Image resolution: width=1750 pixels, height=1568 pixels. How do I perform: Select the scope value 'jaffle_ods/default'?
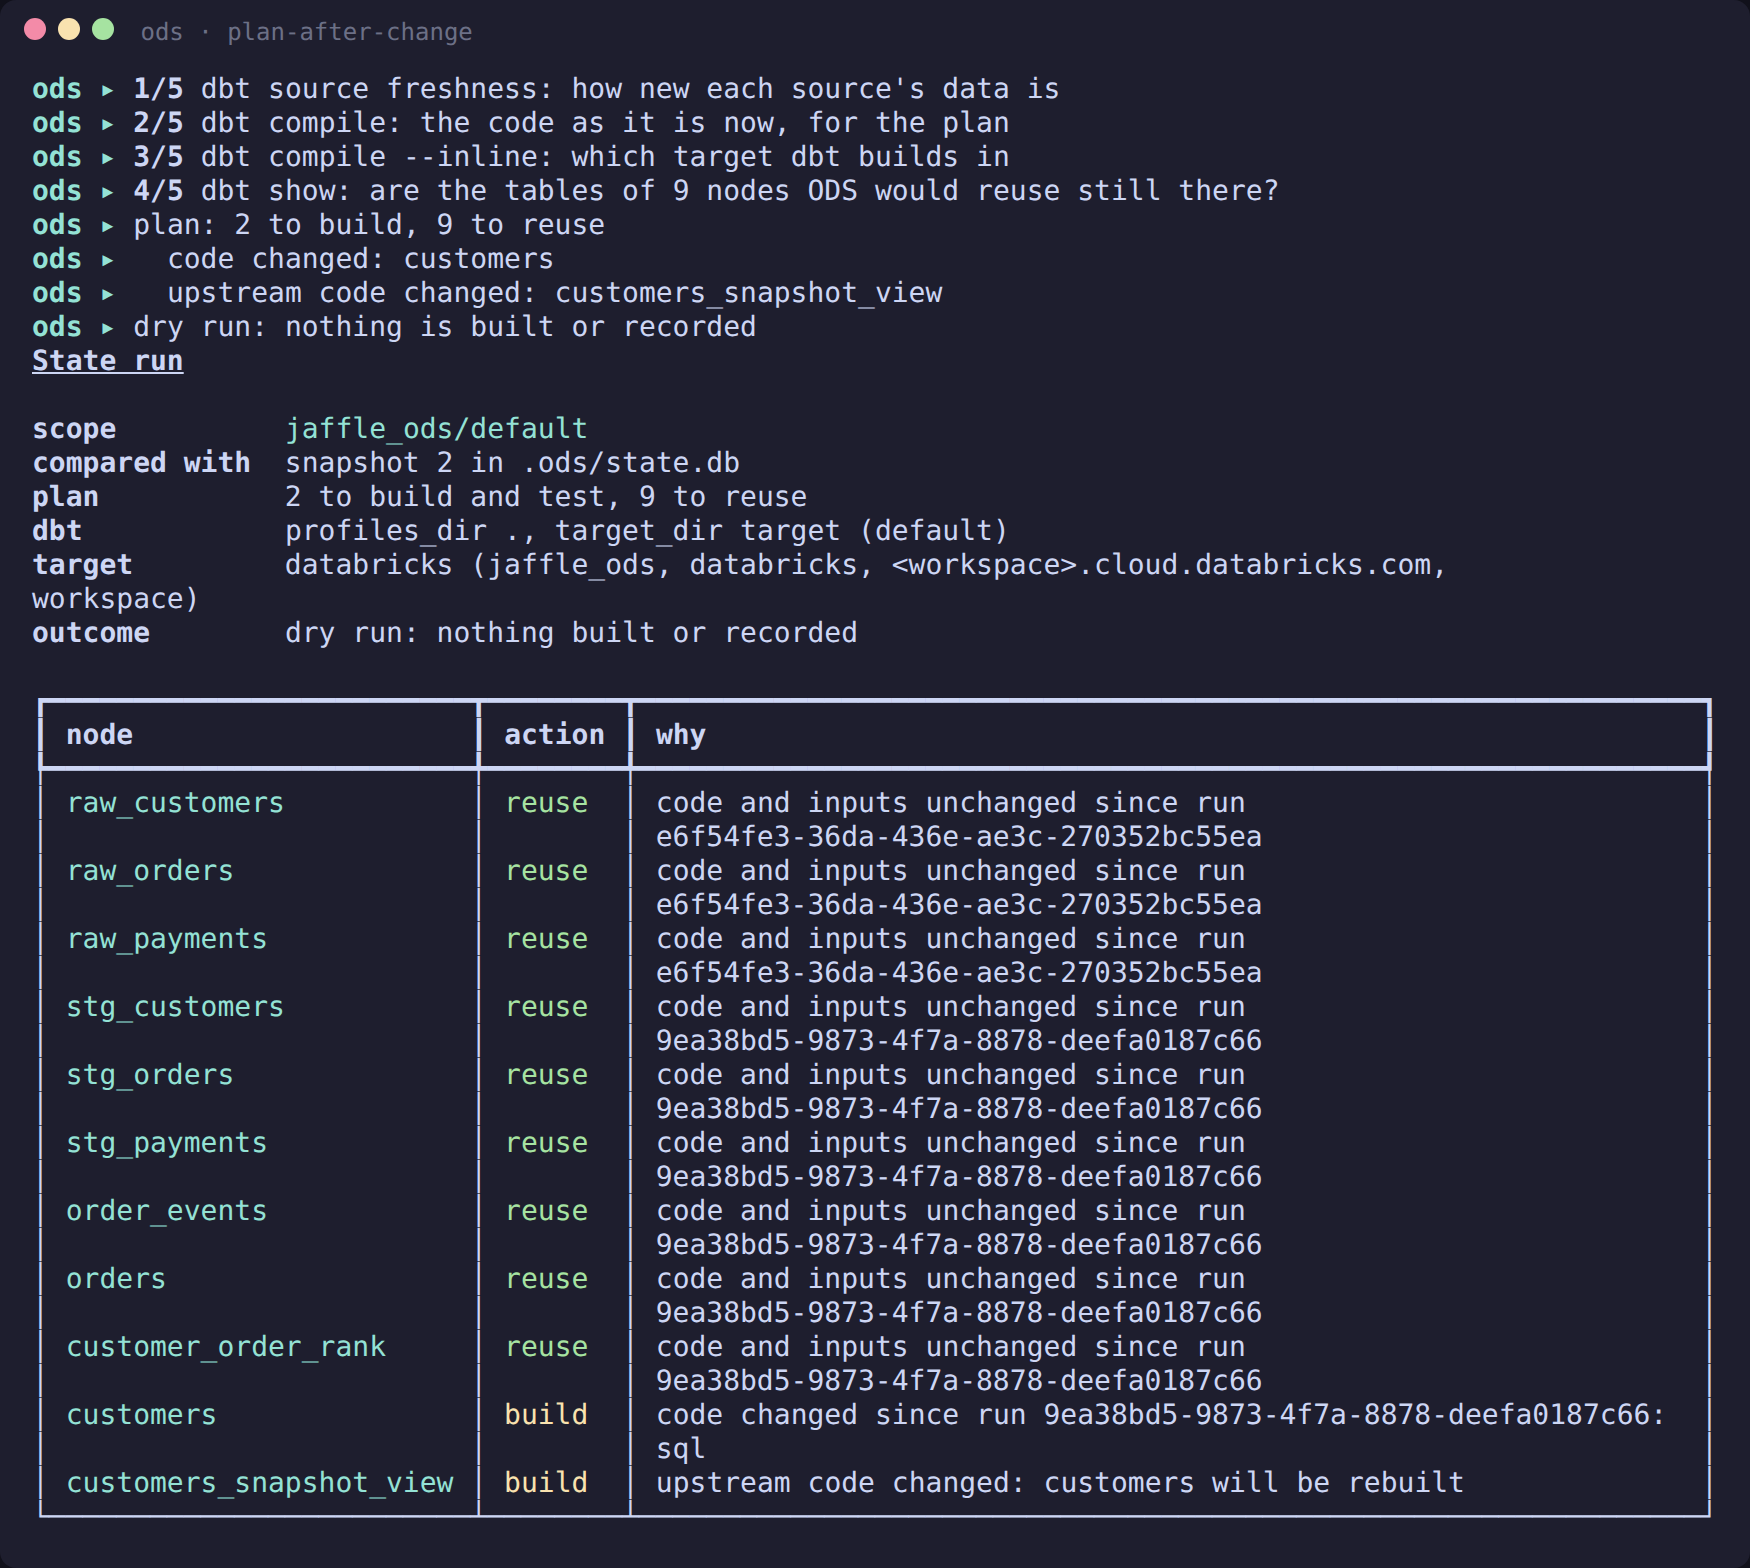436,429
